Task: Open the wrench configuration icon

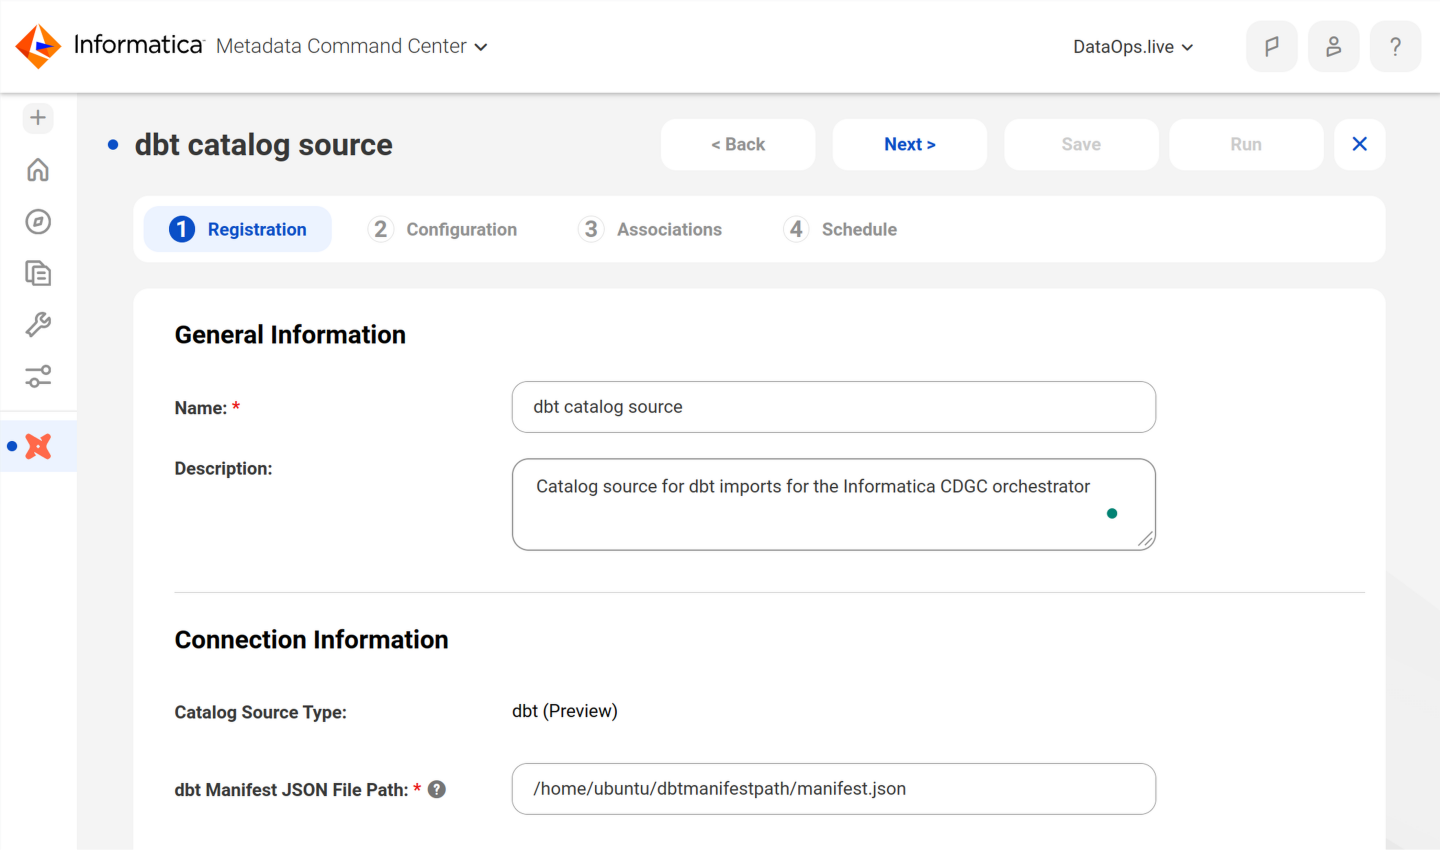Action: coord(38,325)
